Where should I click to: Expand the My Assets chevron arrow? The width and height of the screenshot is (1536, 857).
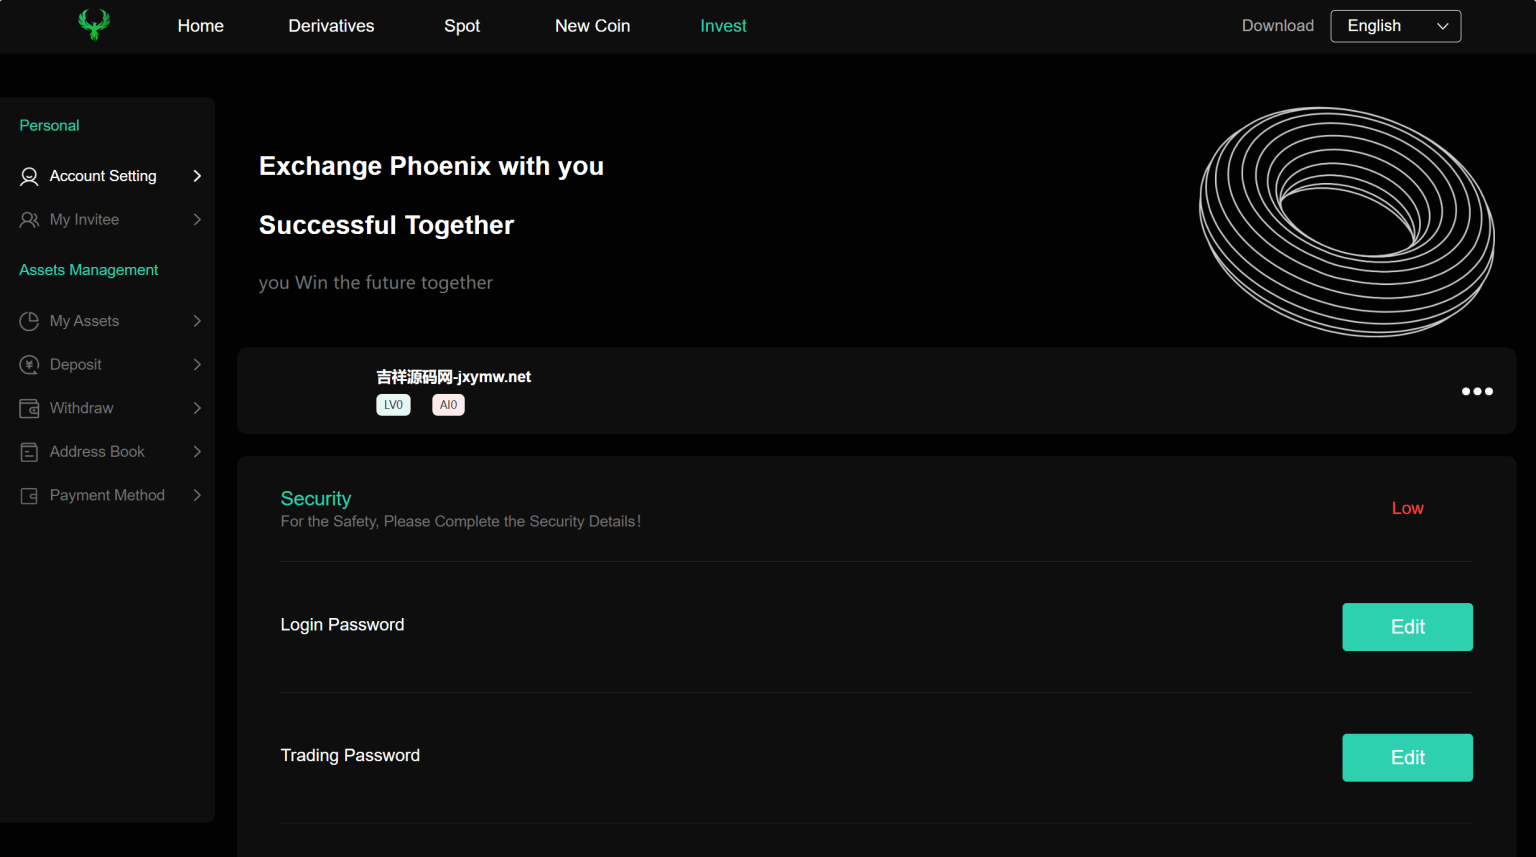[x=197, y=321]
